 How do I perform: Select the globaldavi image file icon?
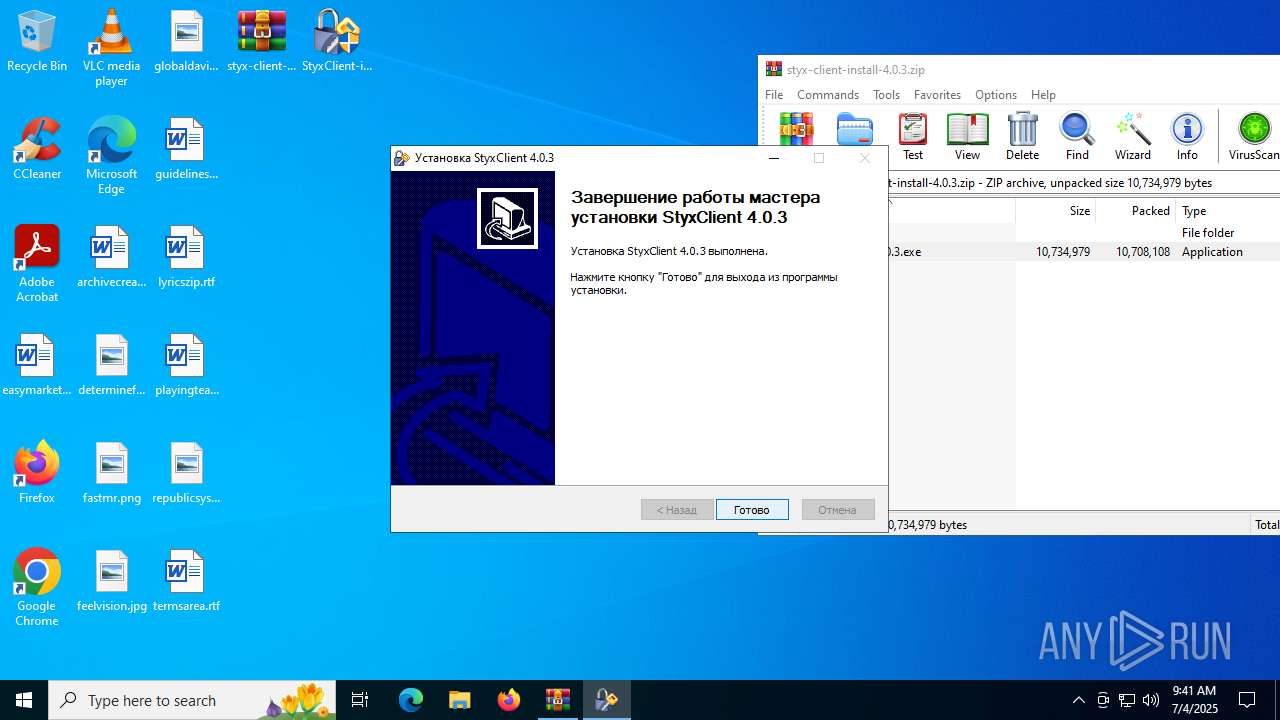tap(186, 42)
